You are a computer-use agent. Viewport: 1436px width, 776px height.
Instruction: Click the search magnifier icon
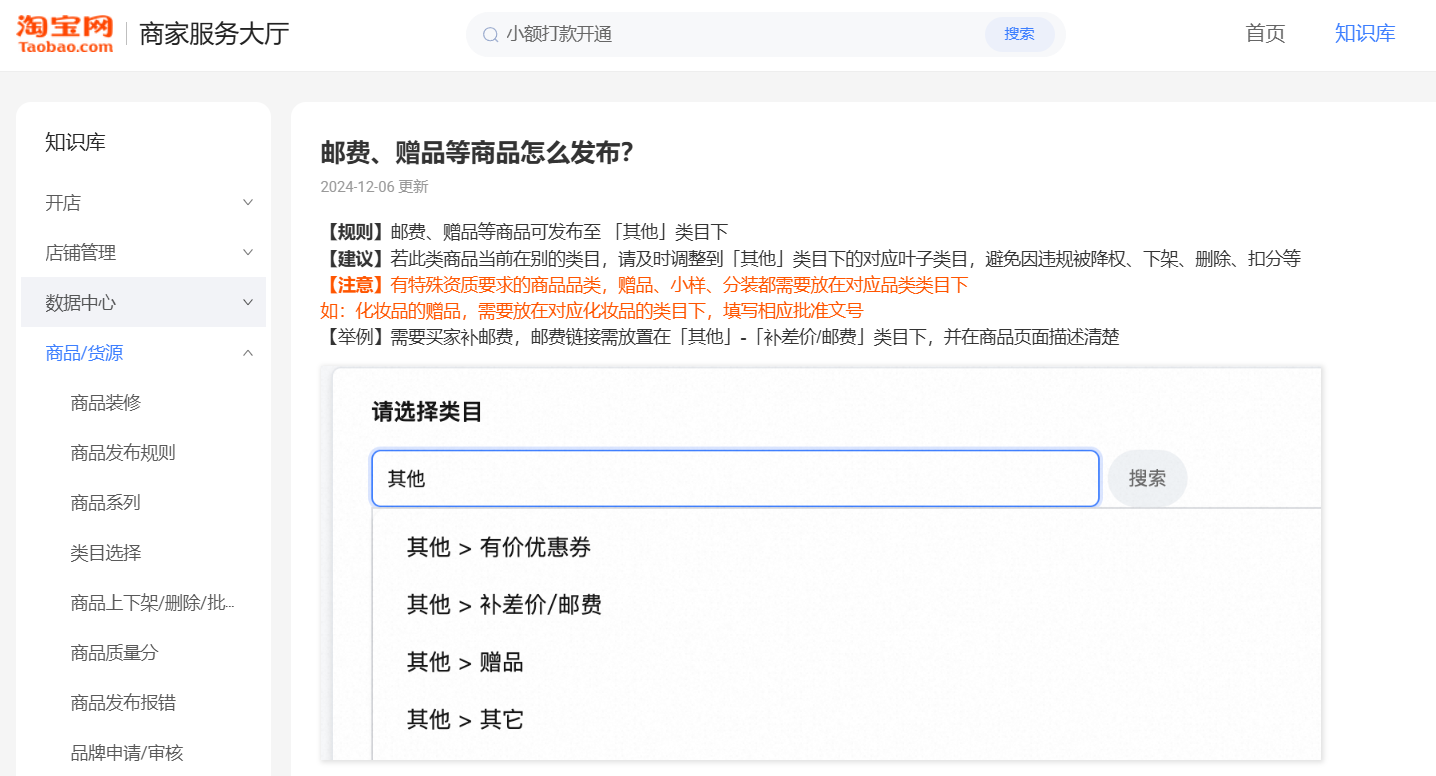[490, 34]
